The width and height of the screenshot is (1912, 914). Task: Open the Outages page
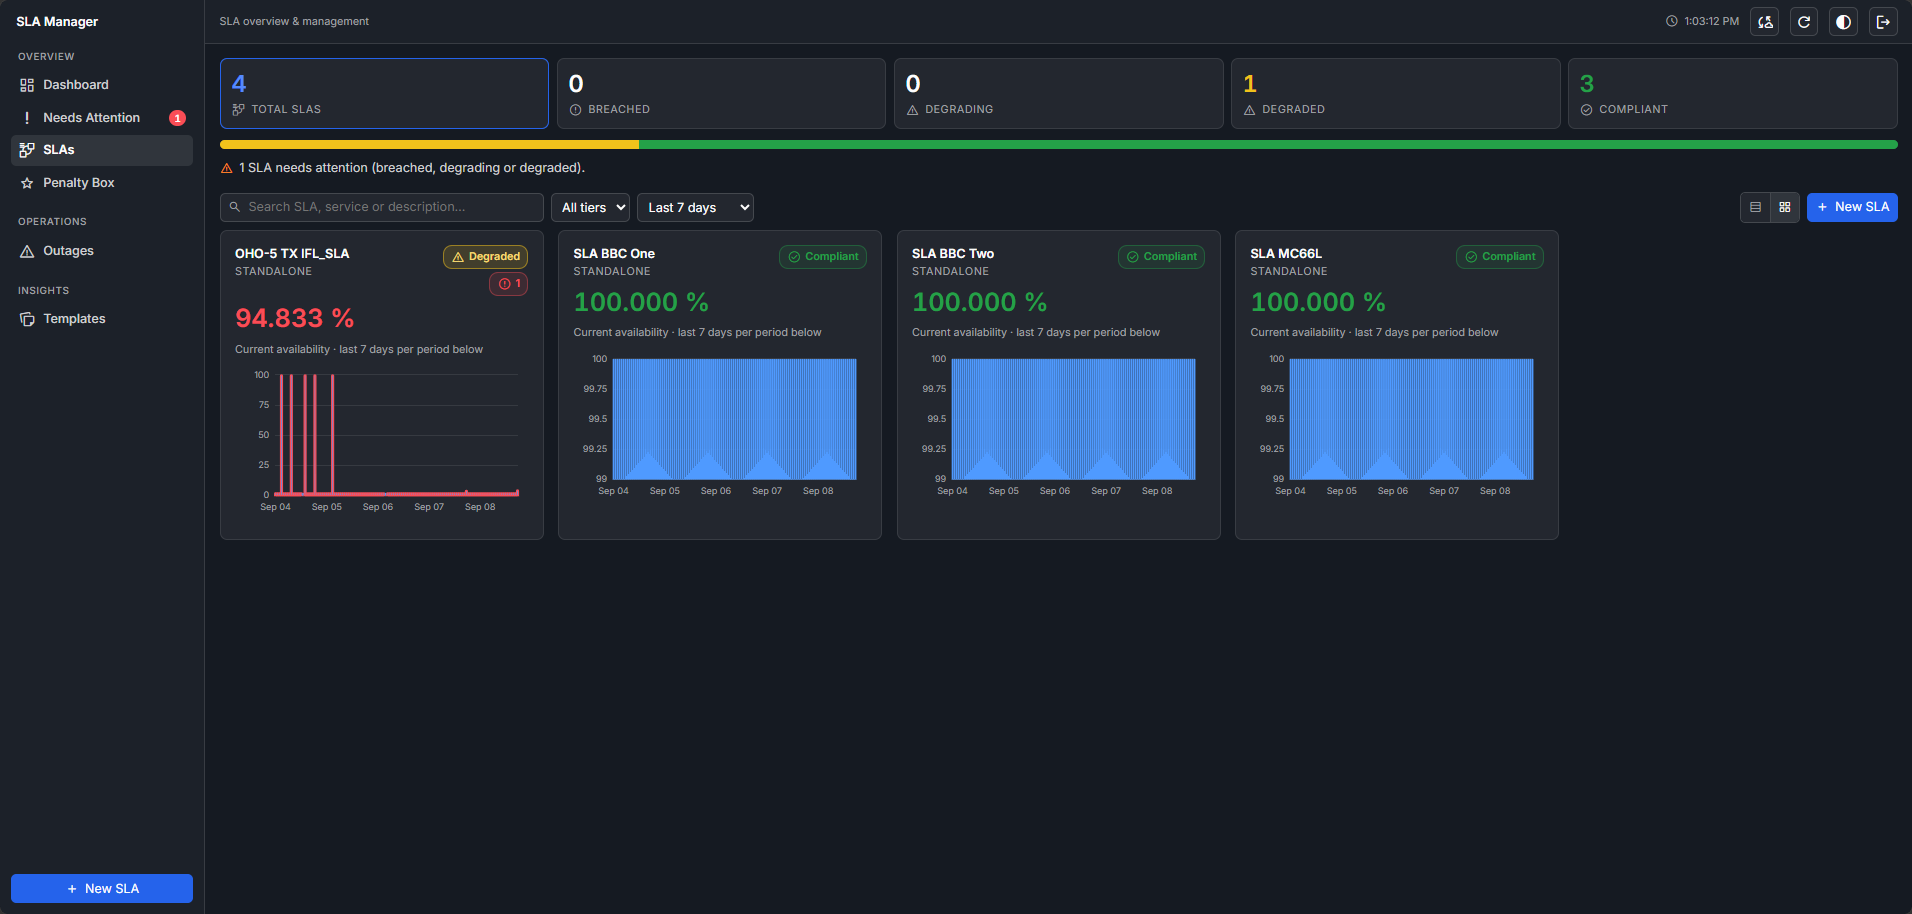click(102, 251)
